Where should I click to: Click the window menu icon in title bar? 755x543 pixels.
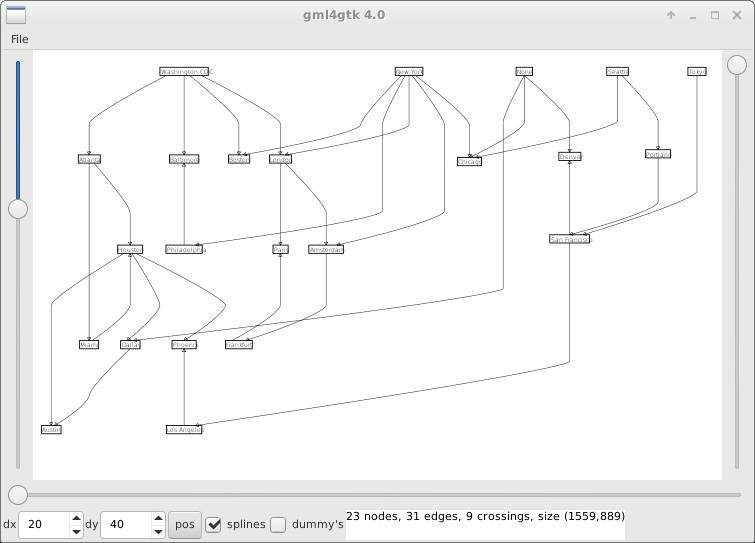(16, 15)
